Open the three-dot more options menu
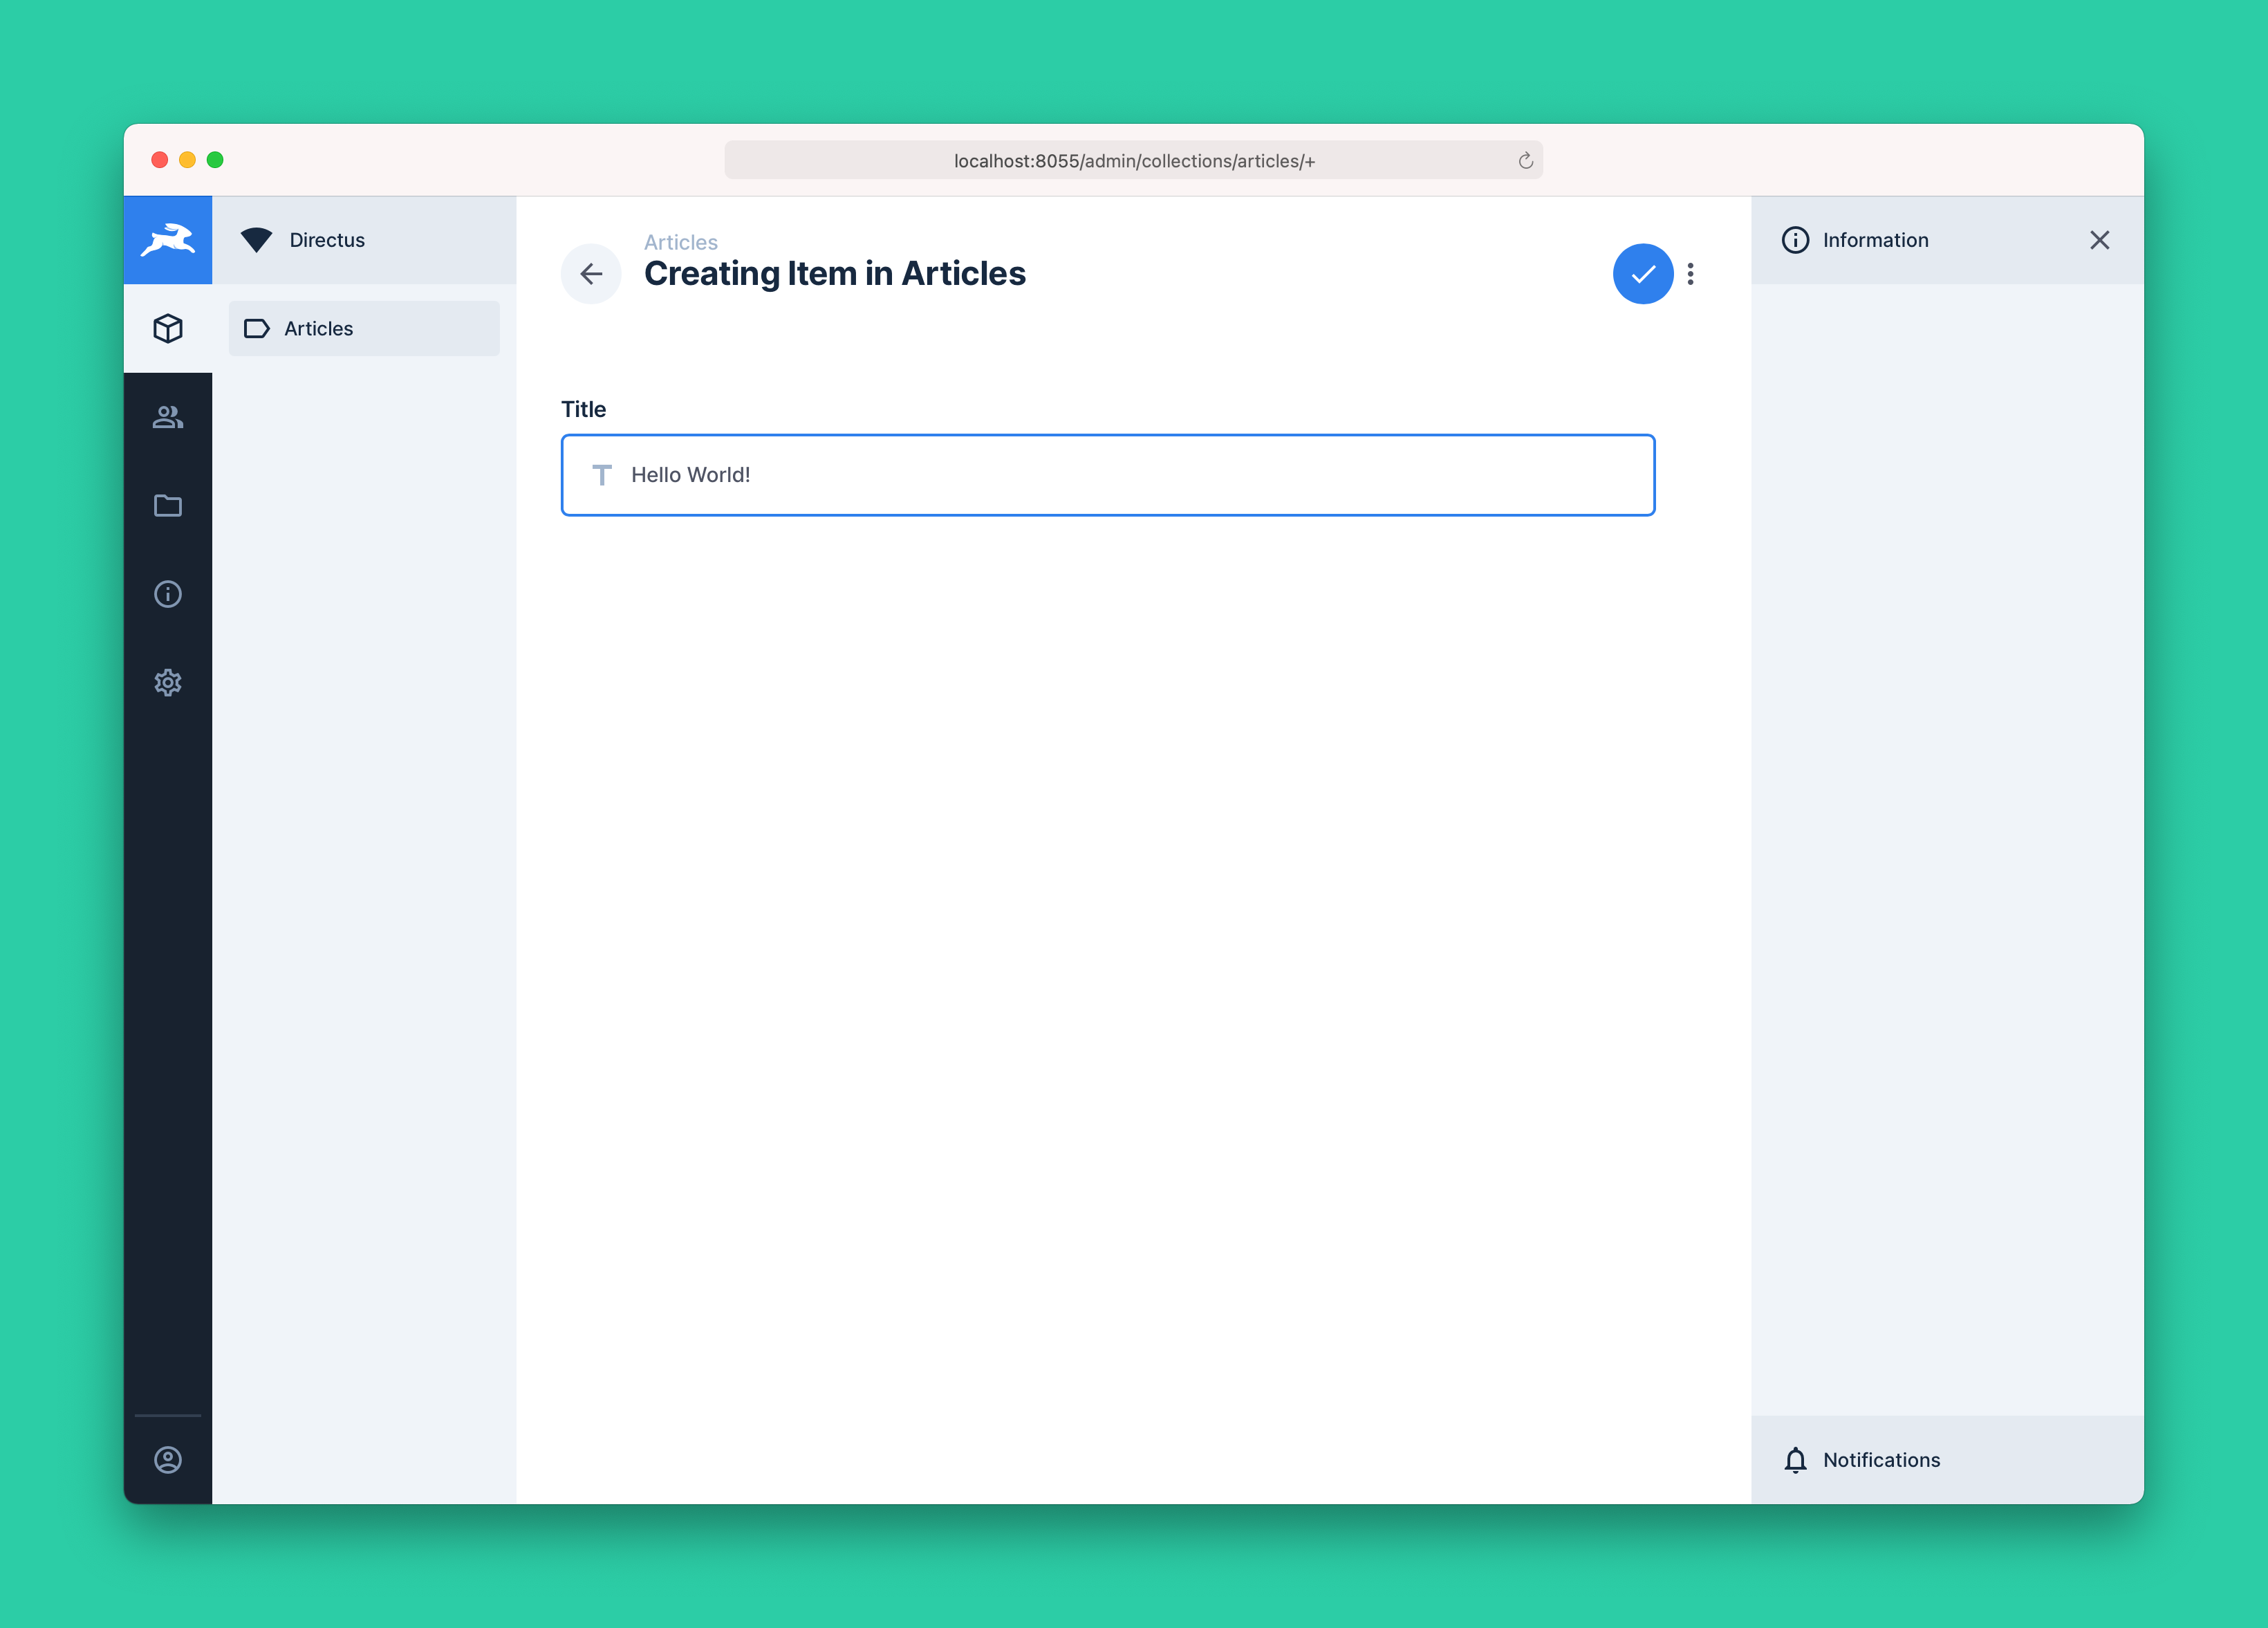Image resolution: width=2268 pixels, height=1628 pixels. pyautogui.click(x=1690, y=274)
